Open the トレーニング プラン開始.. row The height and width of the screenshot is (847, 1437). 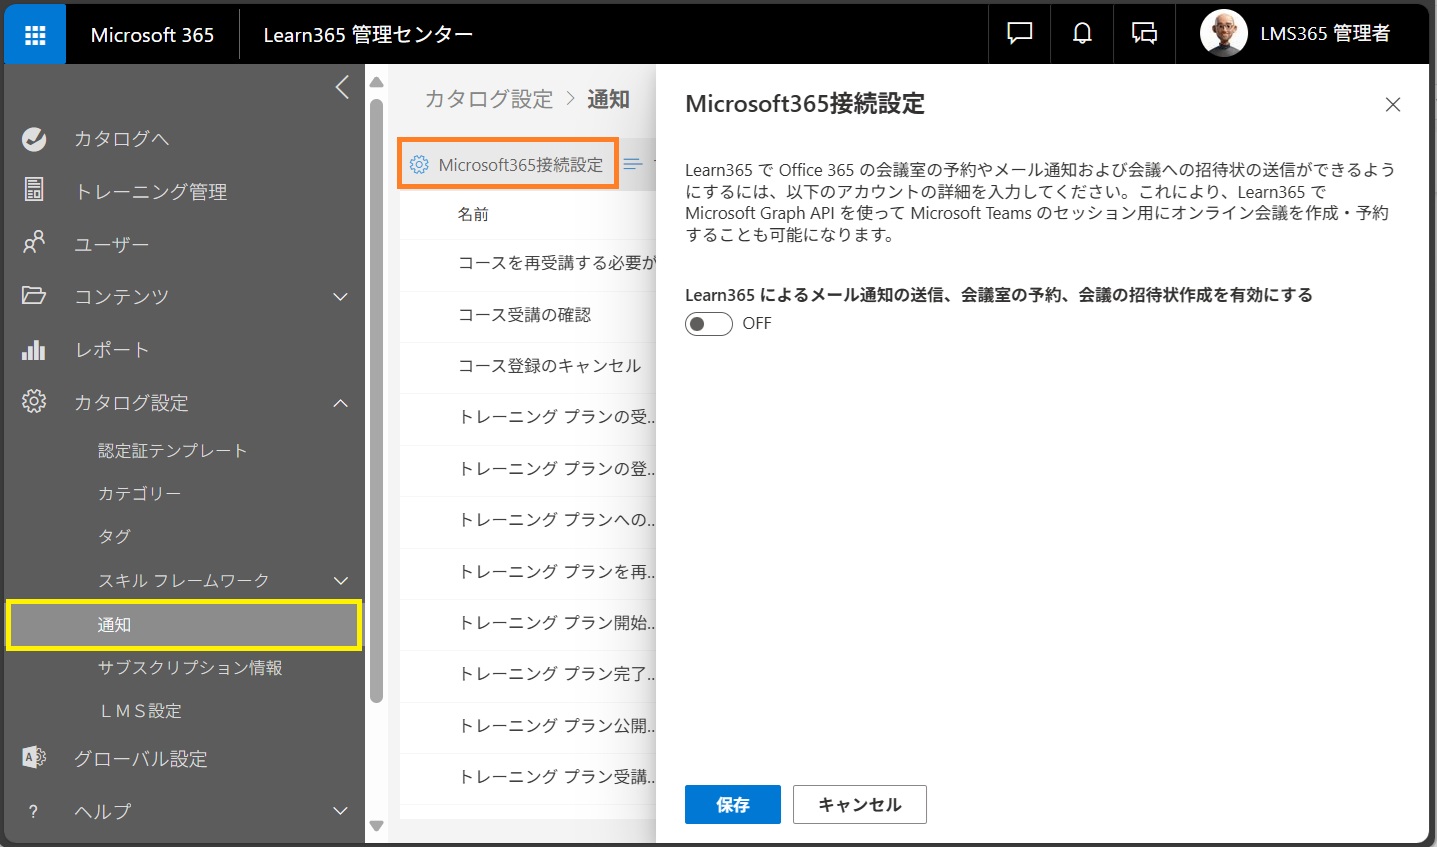coord(528,623)
